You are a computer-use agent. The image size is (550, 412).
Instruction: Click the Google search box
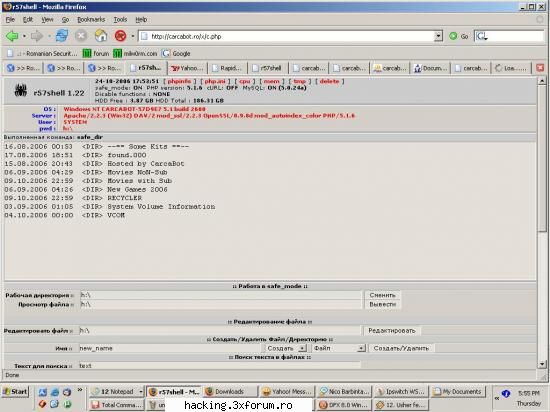tap(509, 36)
